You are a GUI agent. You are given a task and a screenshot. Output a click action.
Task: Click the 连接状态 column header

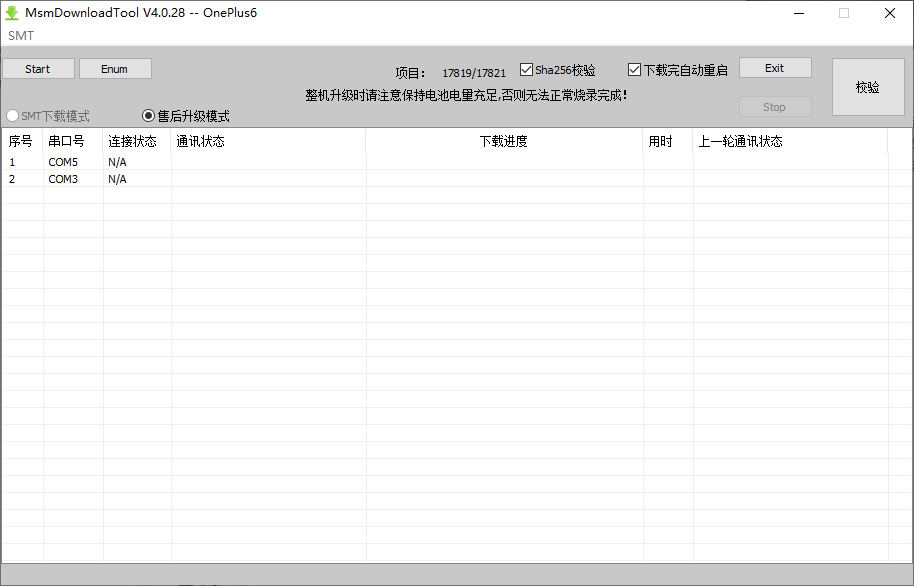(137, 141)
